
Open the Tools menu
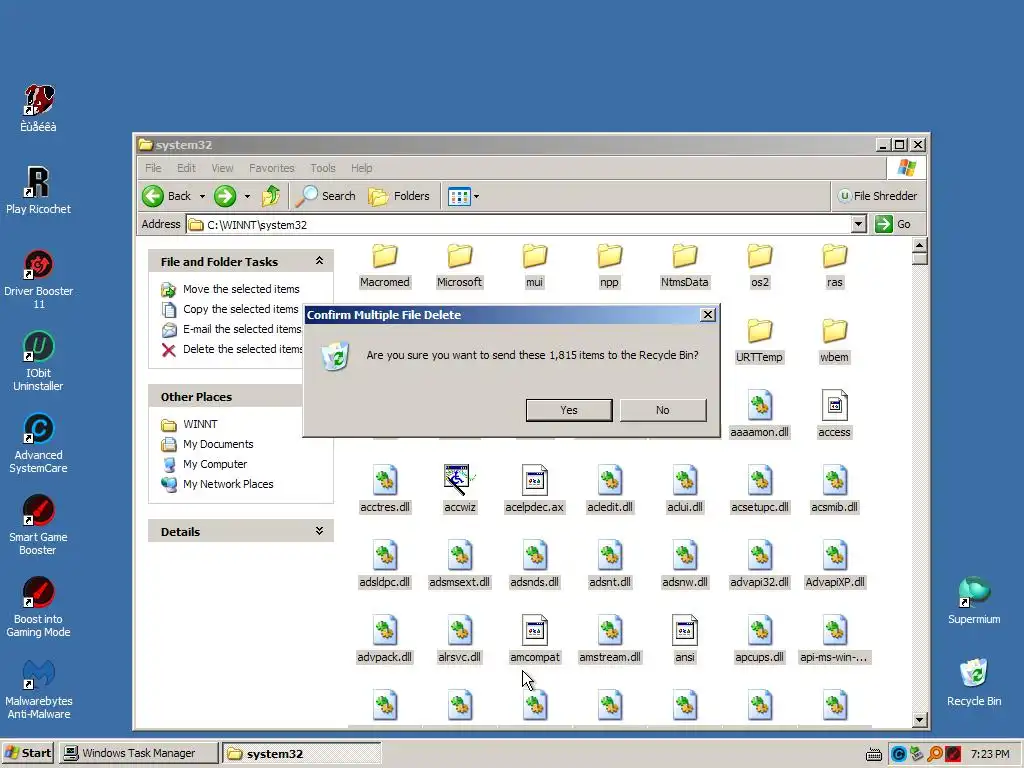[323, 168]
